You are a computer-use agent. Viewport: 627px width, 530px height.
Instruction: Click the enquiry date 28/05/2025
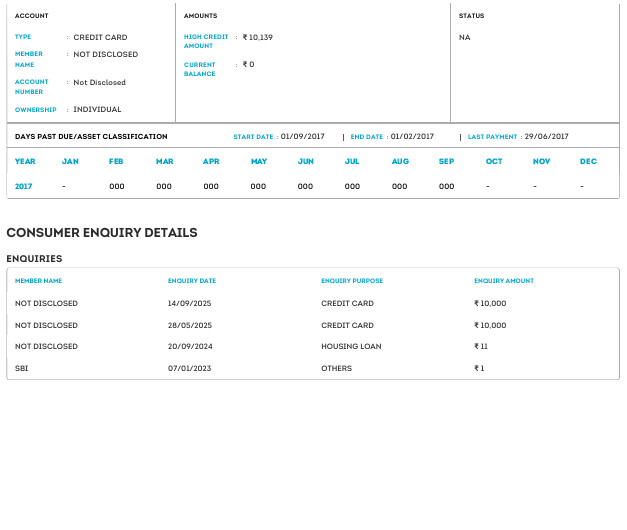point(190,326)
